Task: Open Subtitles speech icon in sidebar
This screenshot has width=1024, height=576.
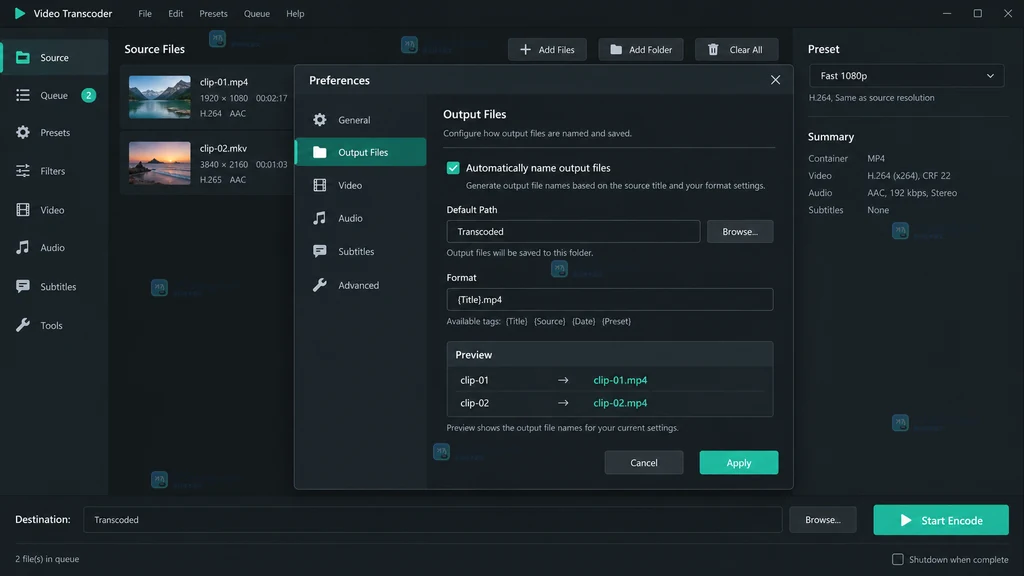Action: pyautogui.click(x=23, y=287)
